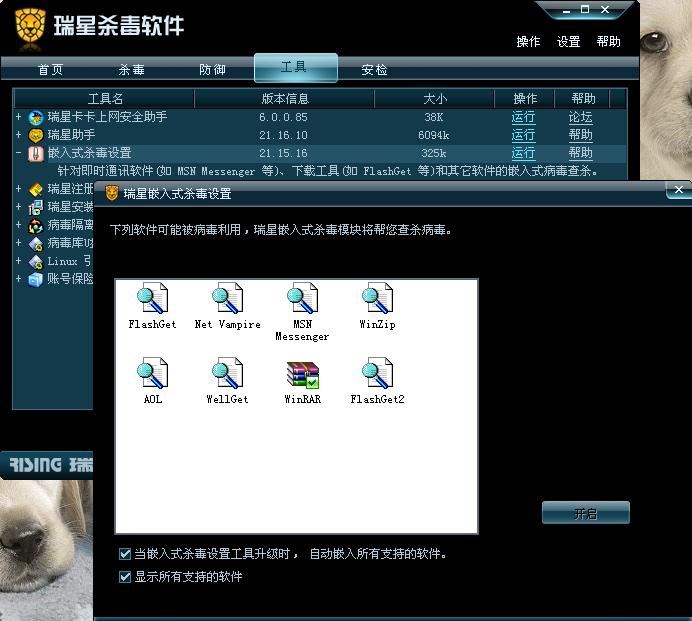Sort by 大小 column header
692x621 pixels.
tap(435, 98)
